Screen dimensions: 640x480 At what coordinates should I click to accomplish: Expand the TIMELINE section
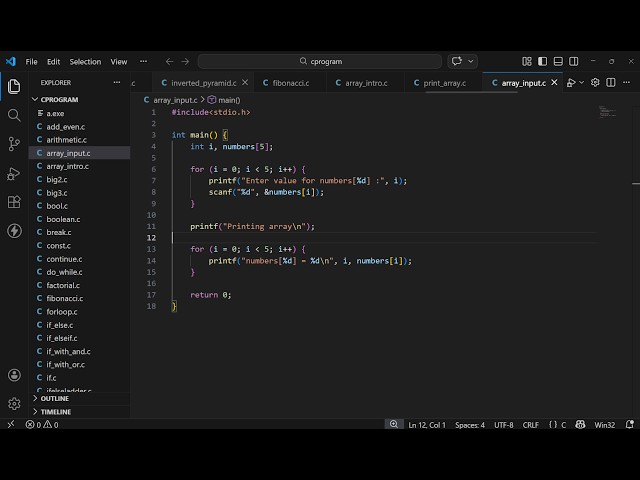click(x=55, y=412)
